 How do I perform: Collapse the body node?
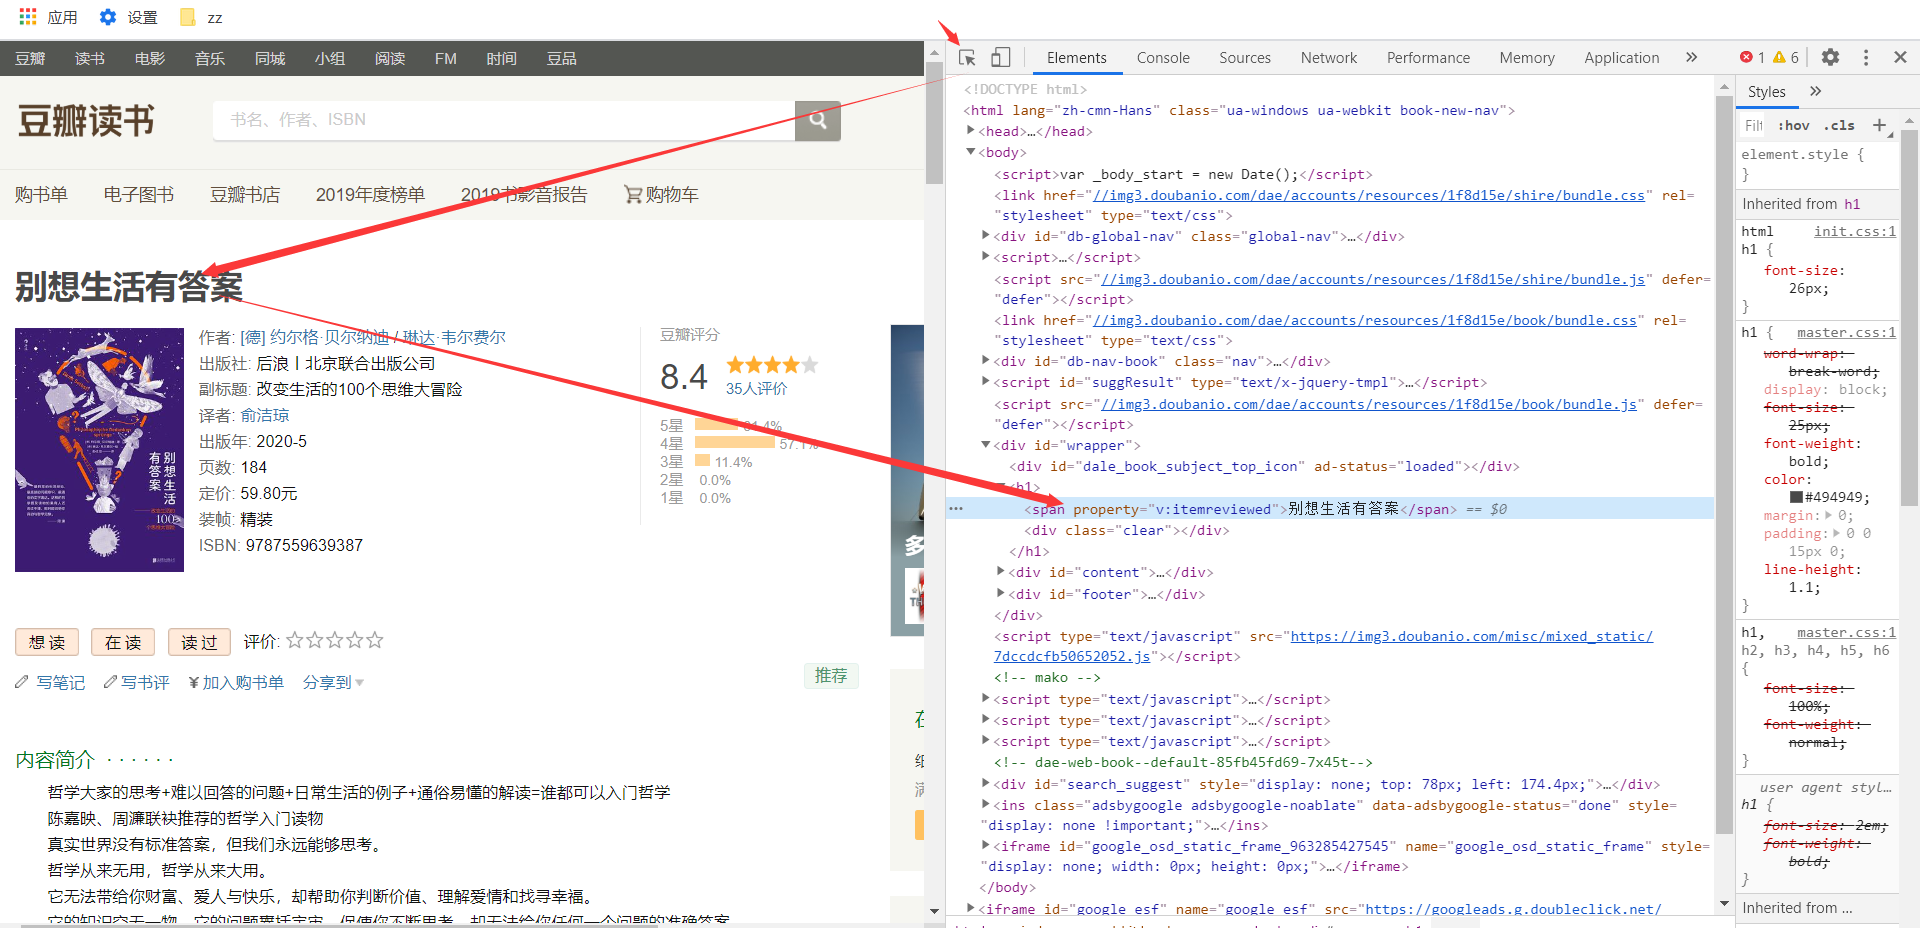(x=970, y=152)
